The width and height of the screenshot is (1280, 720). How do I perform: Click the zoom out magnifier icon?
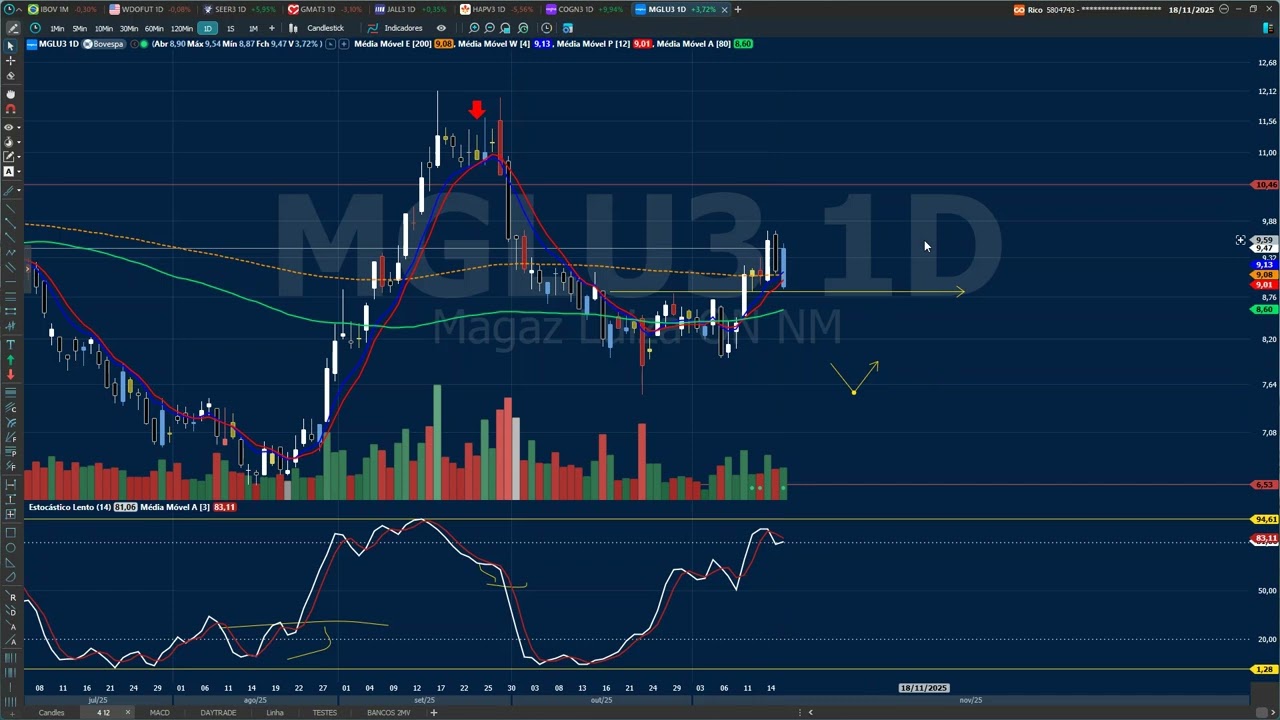coord(489,28)
